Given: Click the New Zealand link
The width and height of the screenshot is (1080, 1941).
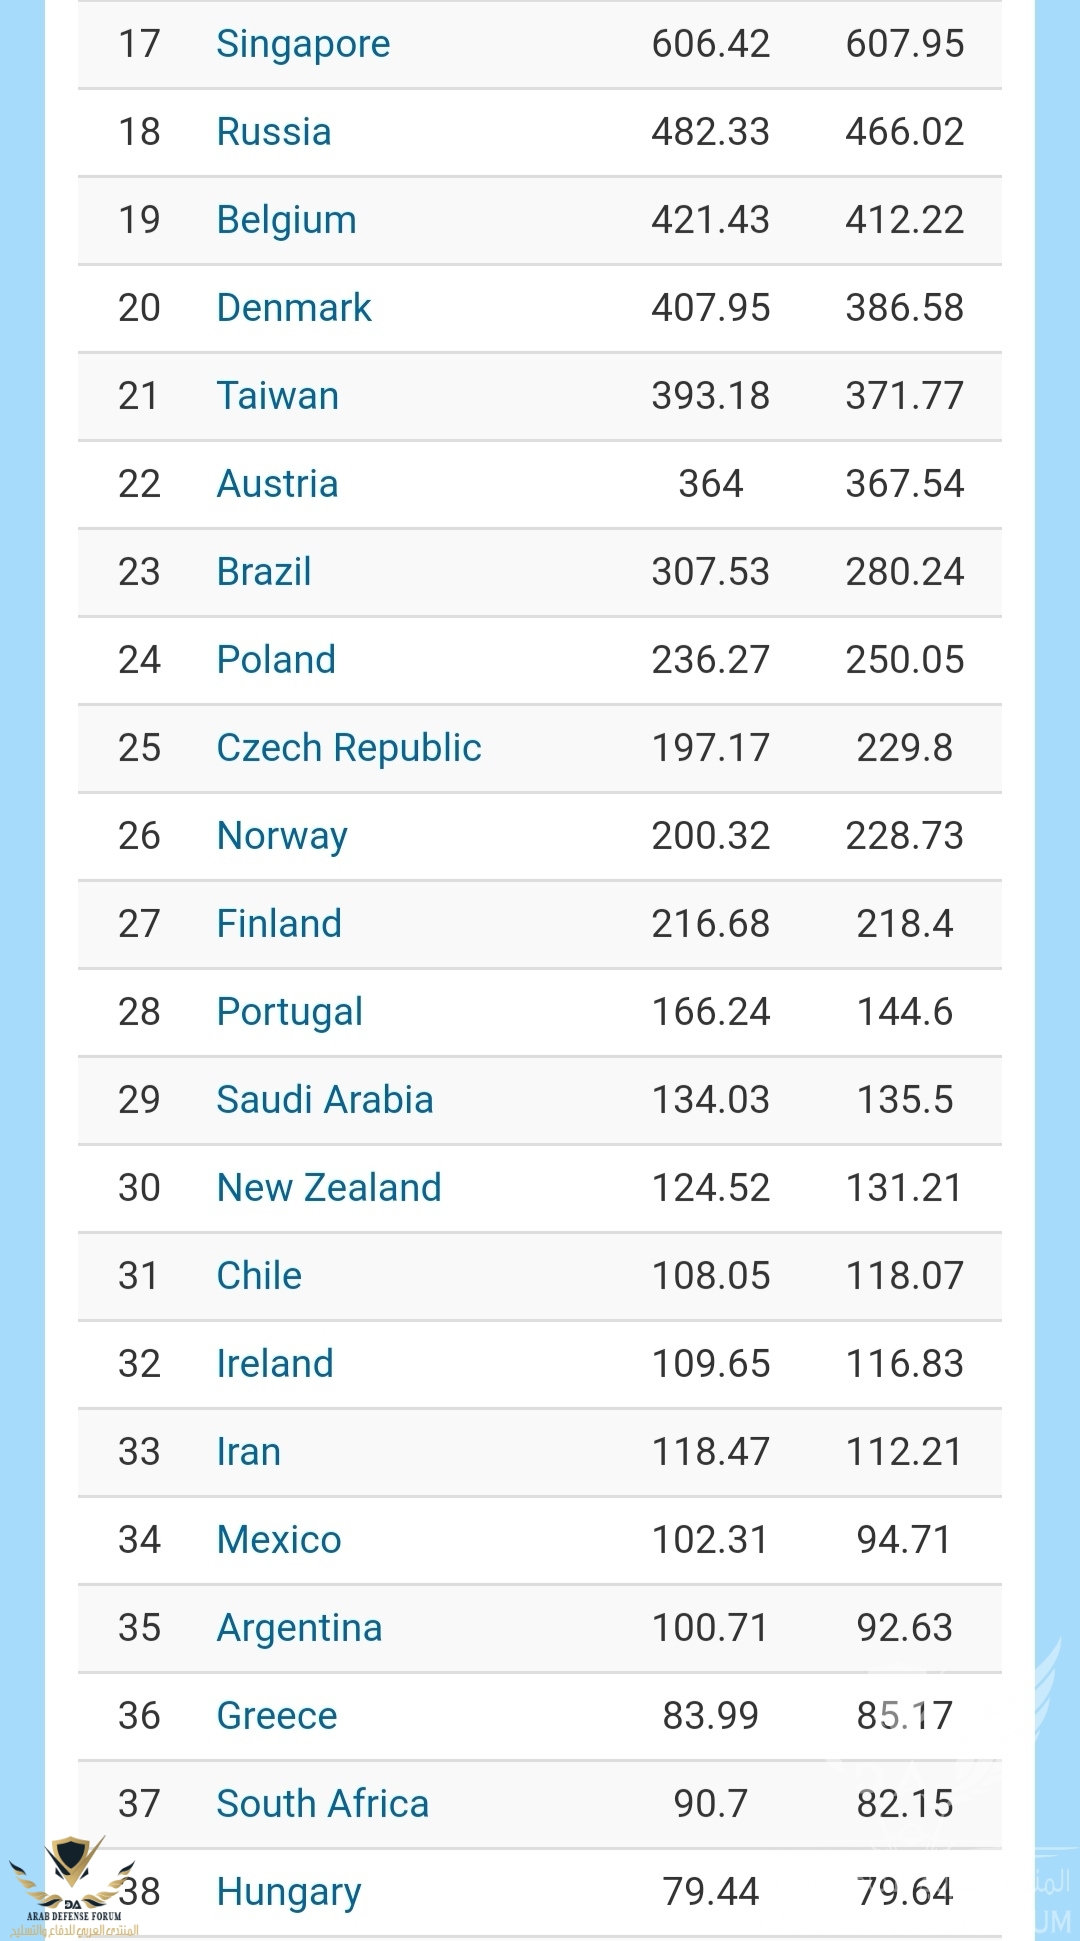Looking at the screenshot, I should click(x=329, y=1188).
